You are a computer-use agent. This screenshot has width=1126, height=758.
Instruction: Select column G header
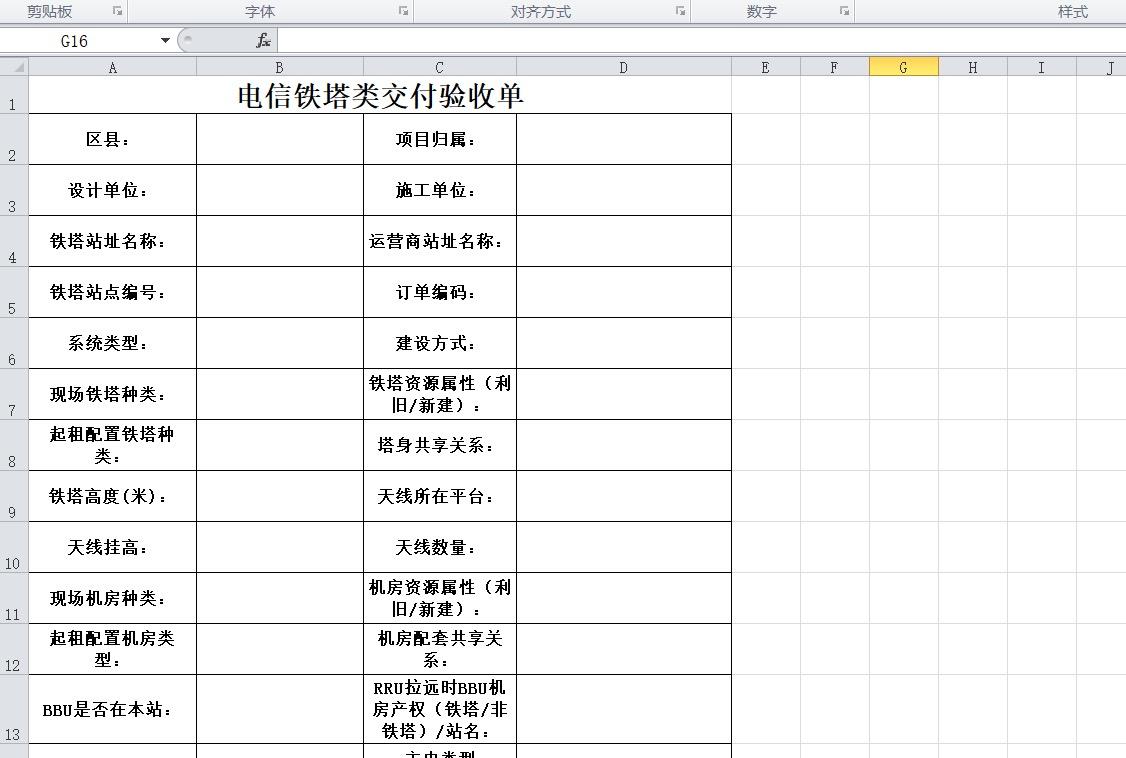pos(903,67)
